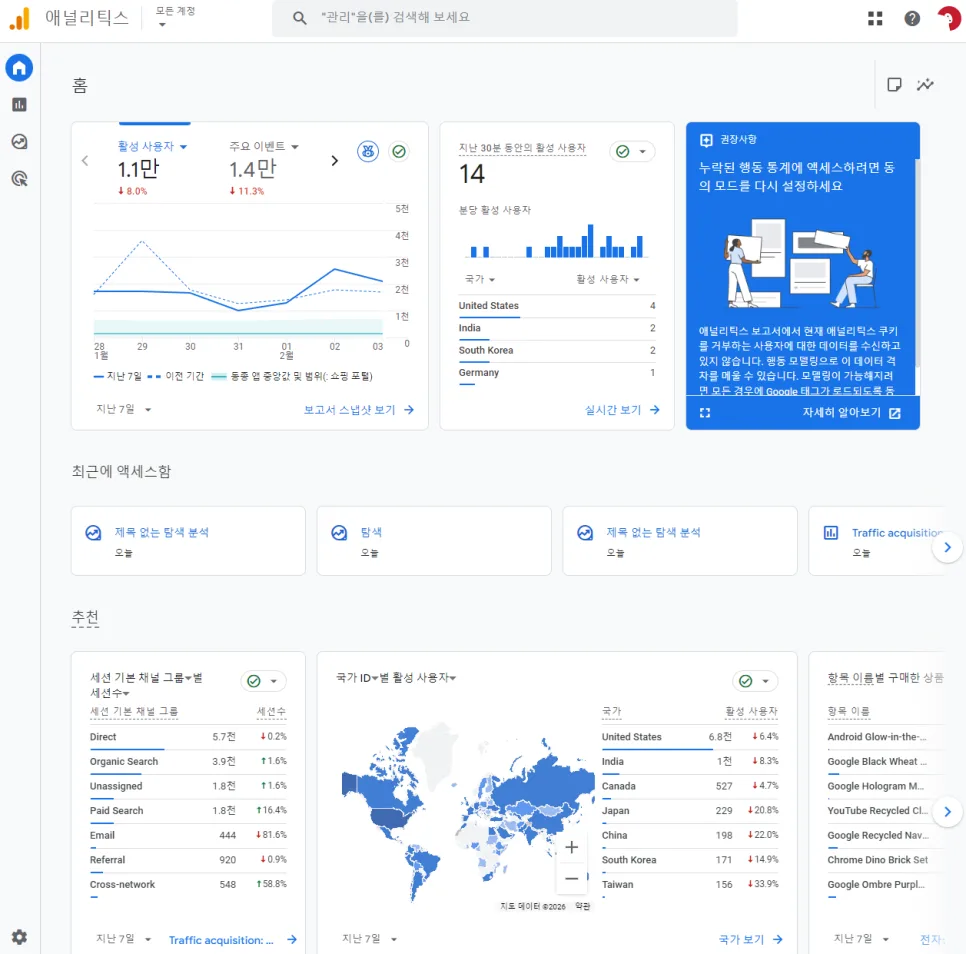Click the search magnifier icon
The height and width of the screenshot is (954, 966).
[x=299, y=18]
